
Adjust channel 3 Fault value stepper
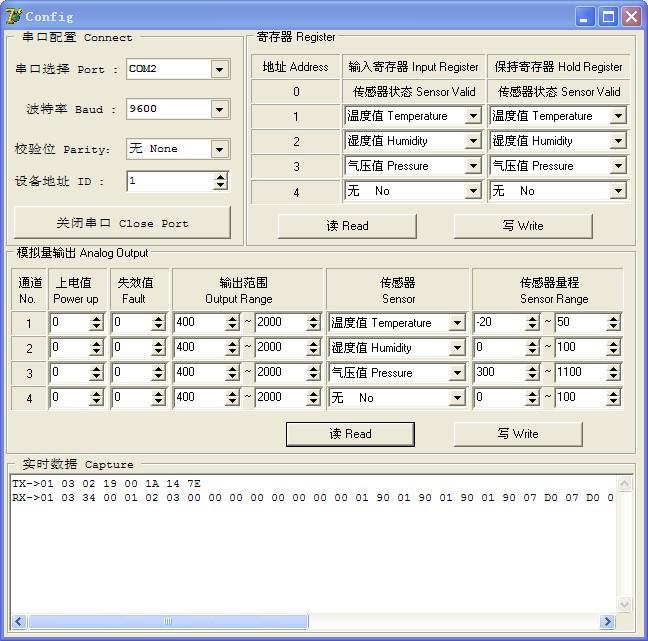(x=158, y=372)
